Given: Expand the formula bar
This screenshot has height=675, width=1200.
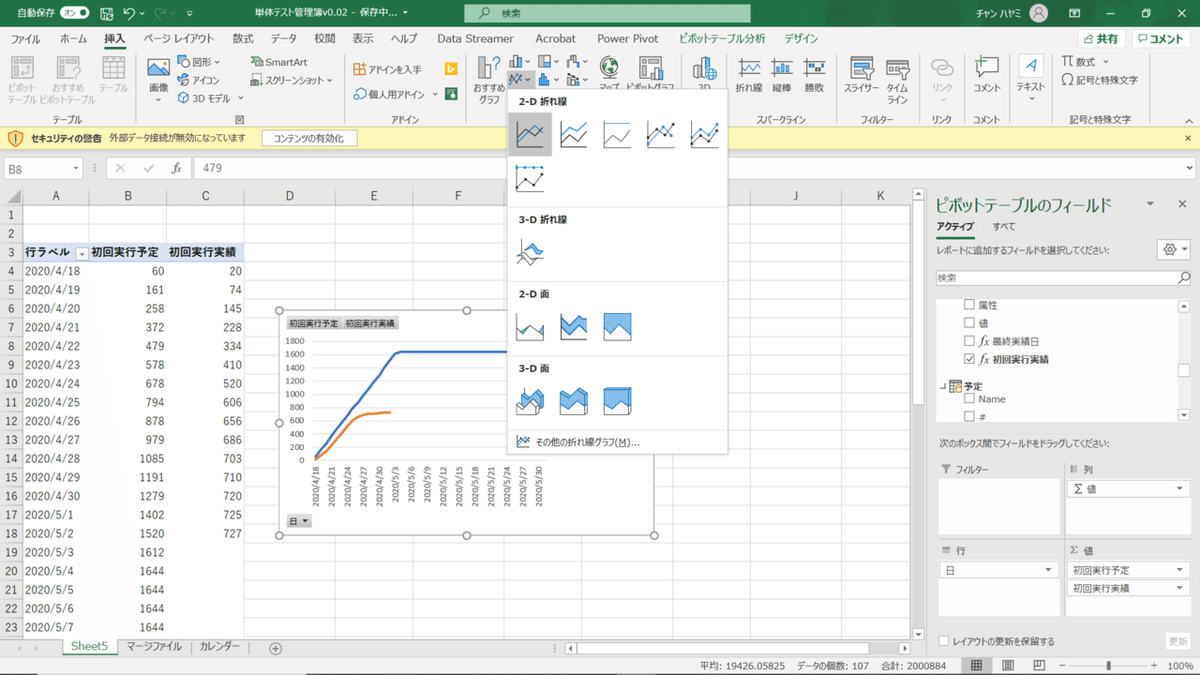Looking at the screenshot, I should pyautogui.click(x=1188, y=168).
